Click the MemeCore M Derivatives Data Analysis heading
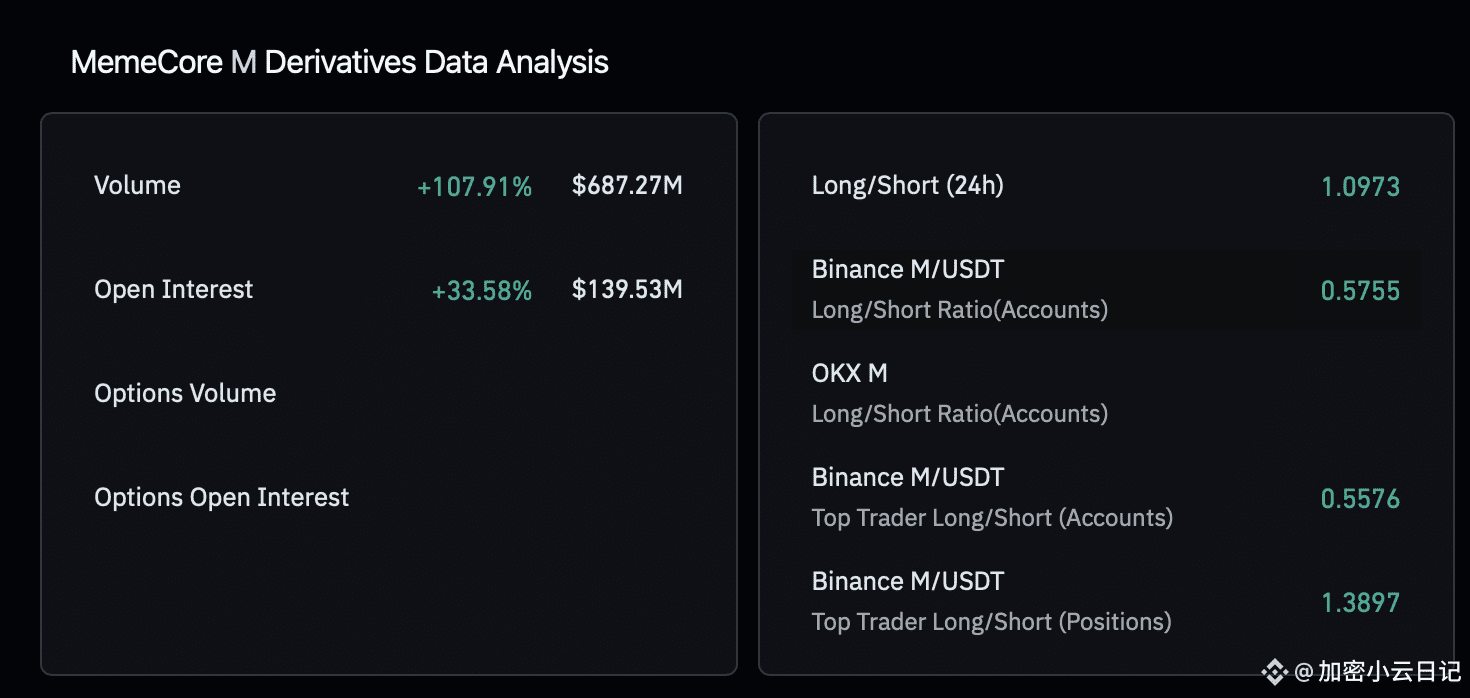 point(339,62)
